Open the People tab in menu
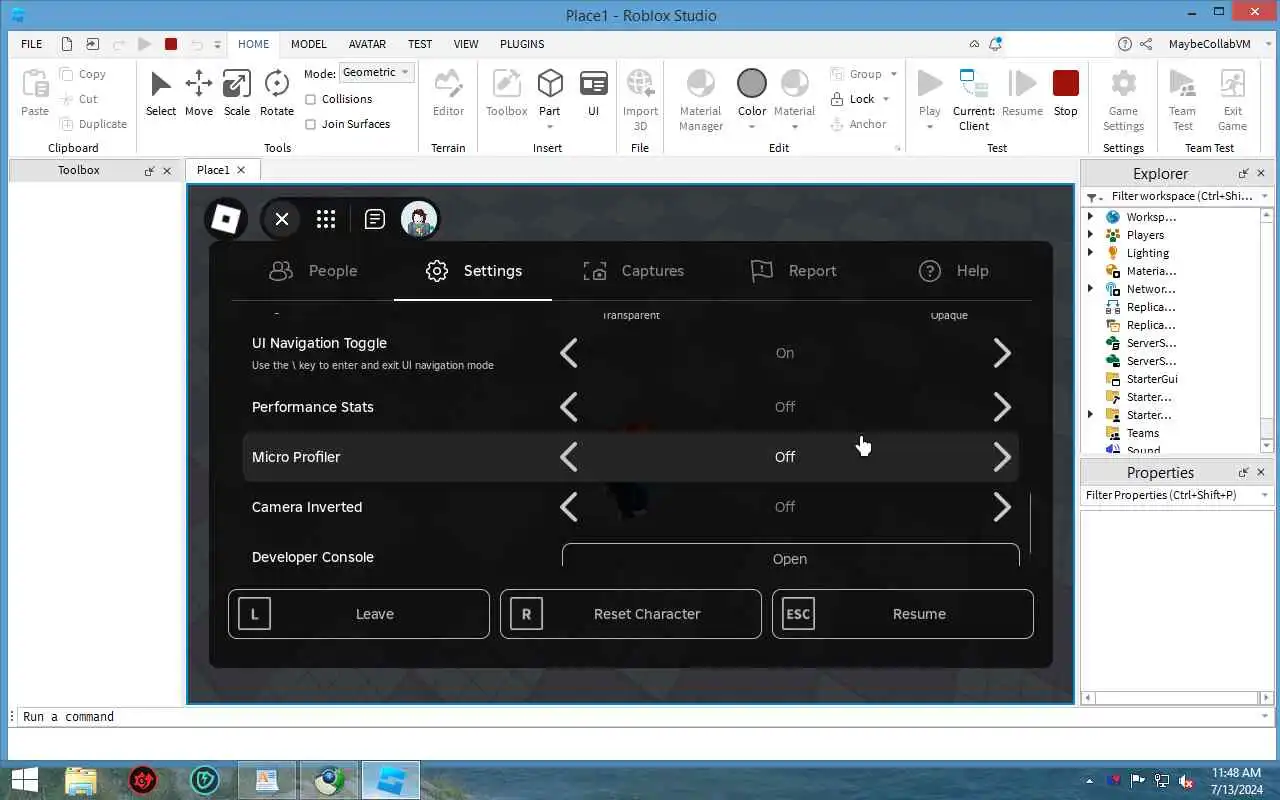Viewport: 1280px width, 800px height. (313, 271)
